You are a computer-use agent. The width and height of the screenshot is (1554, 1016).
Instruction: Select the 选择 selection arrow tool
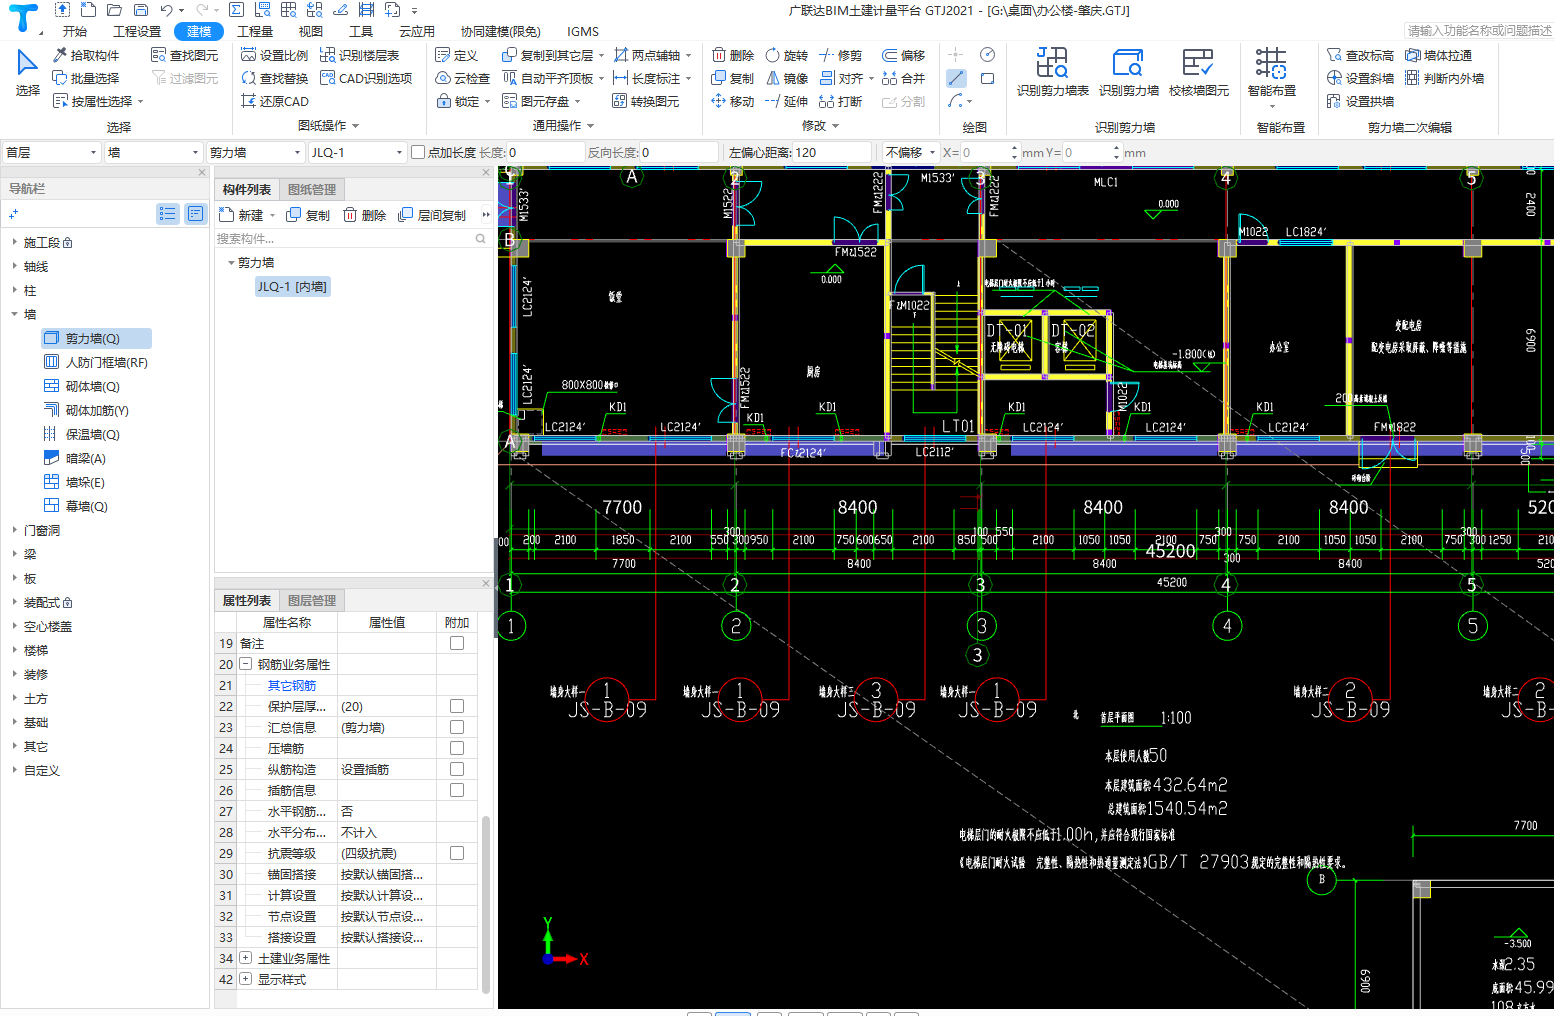(27, 72)
